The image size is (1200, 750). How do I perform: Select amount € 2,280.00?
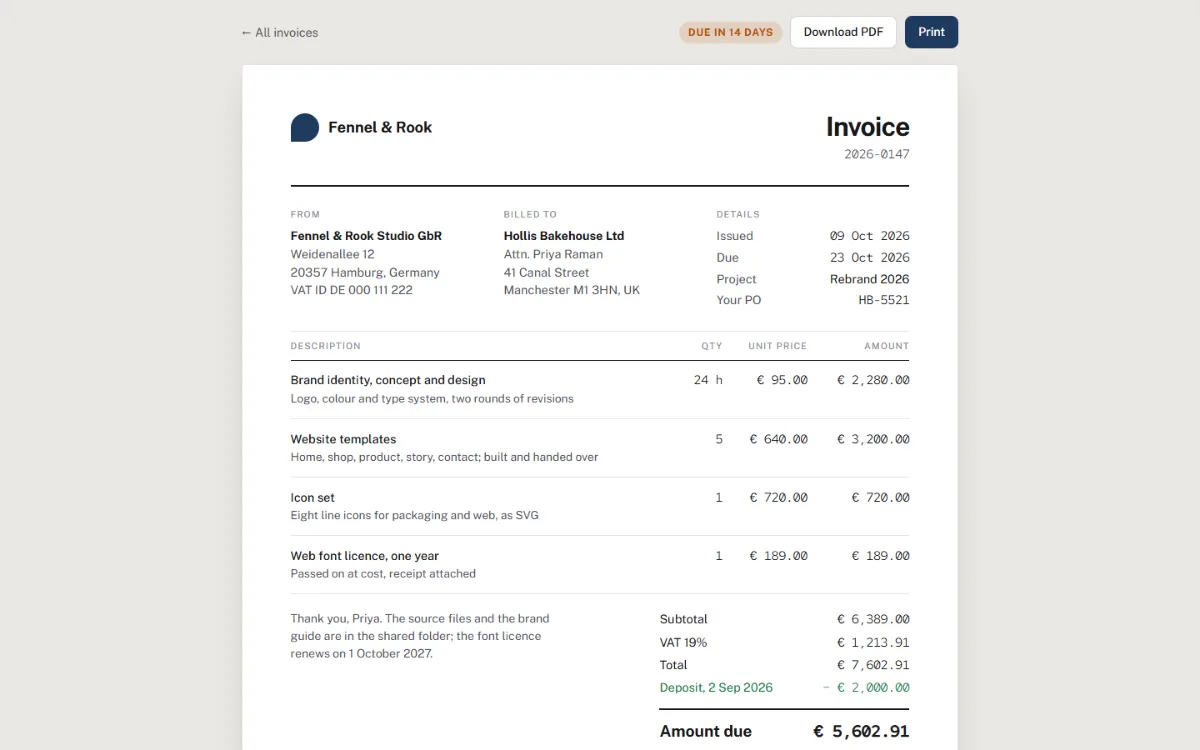pyautogui.click(x=873, y=380)
